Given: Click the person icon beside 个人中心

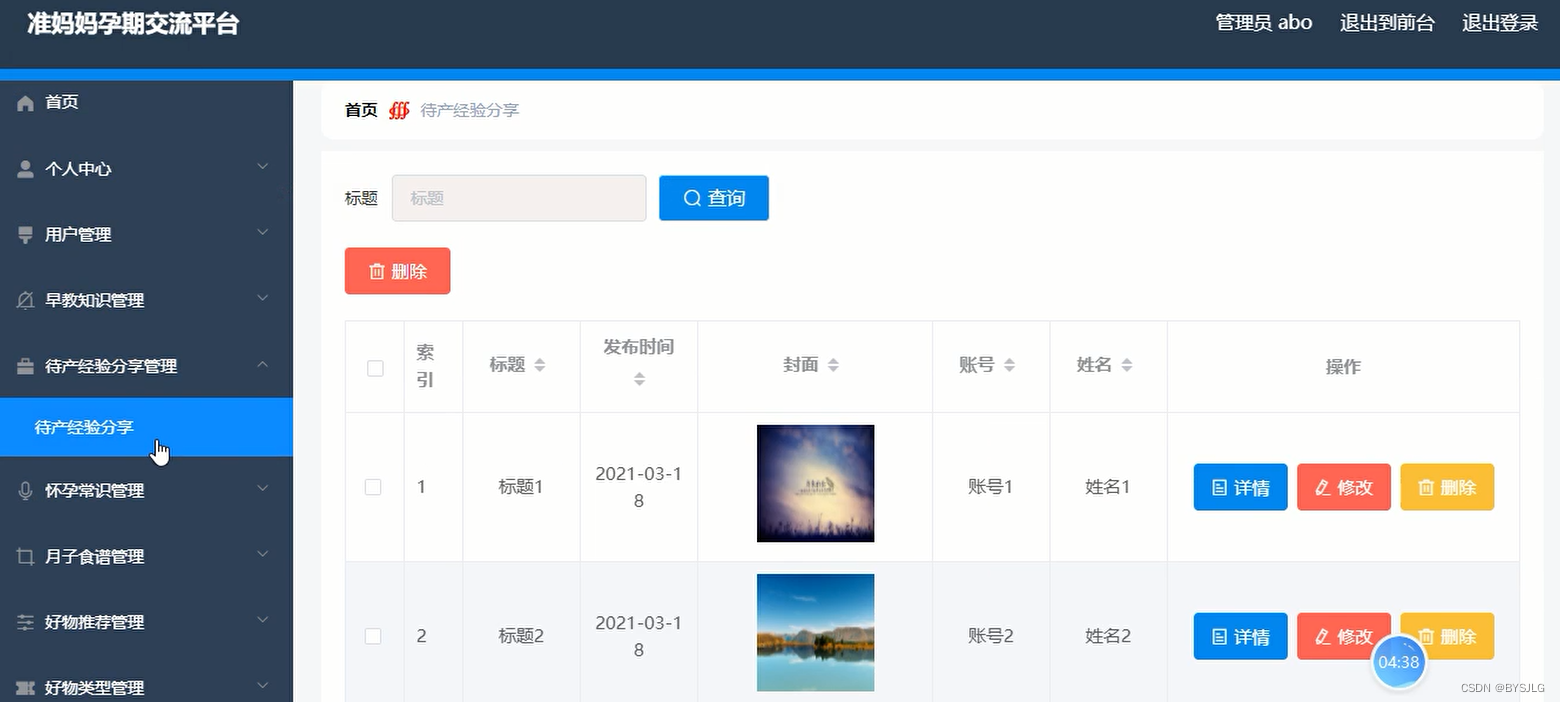Looking at the screenshot, I should click(x=23, y=168).
